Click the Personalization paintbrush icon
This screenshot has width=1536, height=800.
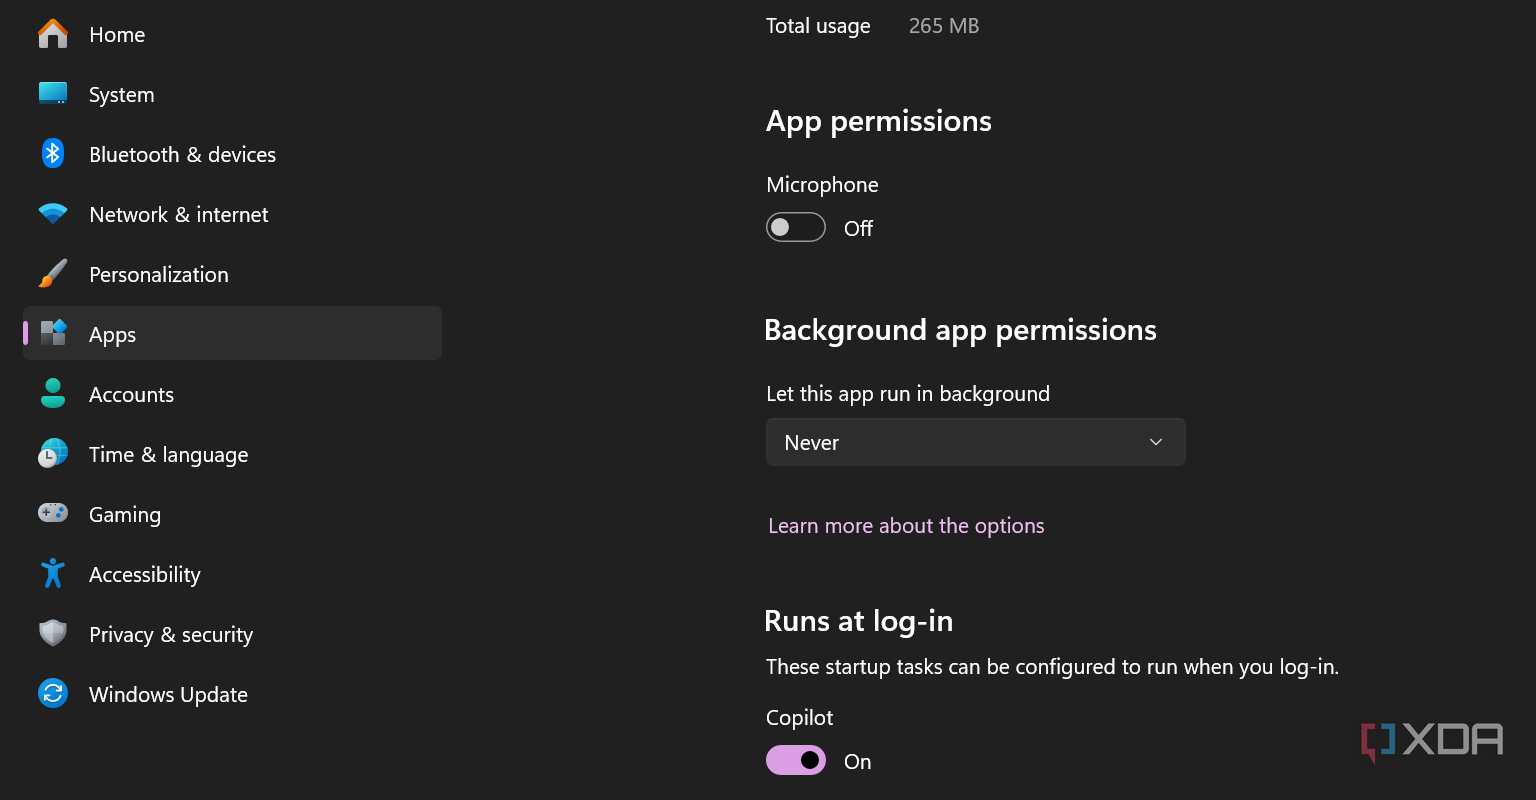(x=53, y=274)
